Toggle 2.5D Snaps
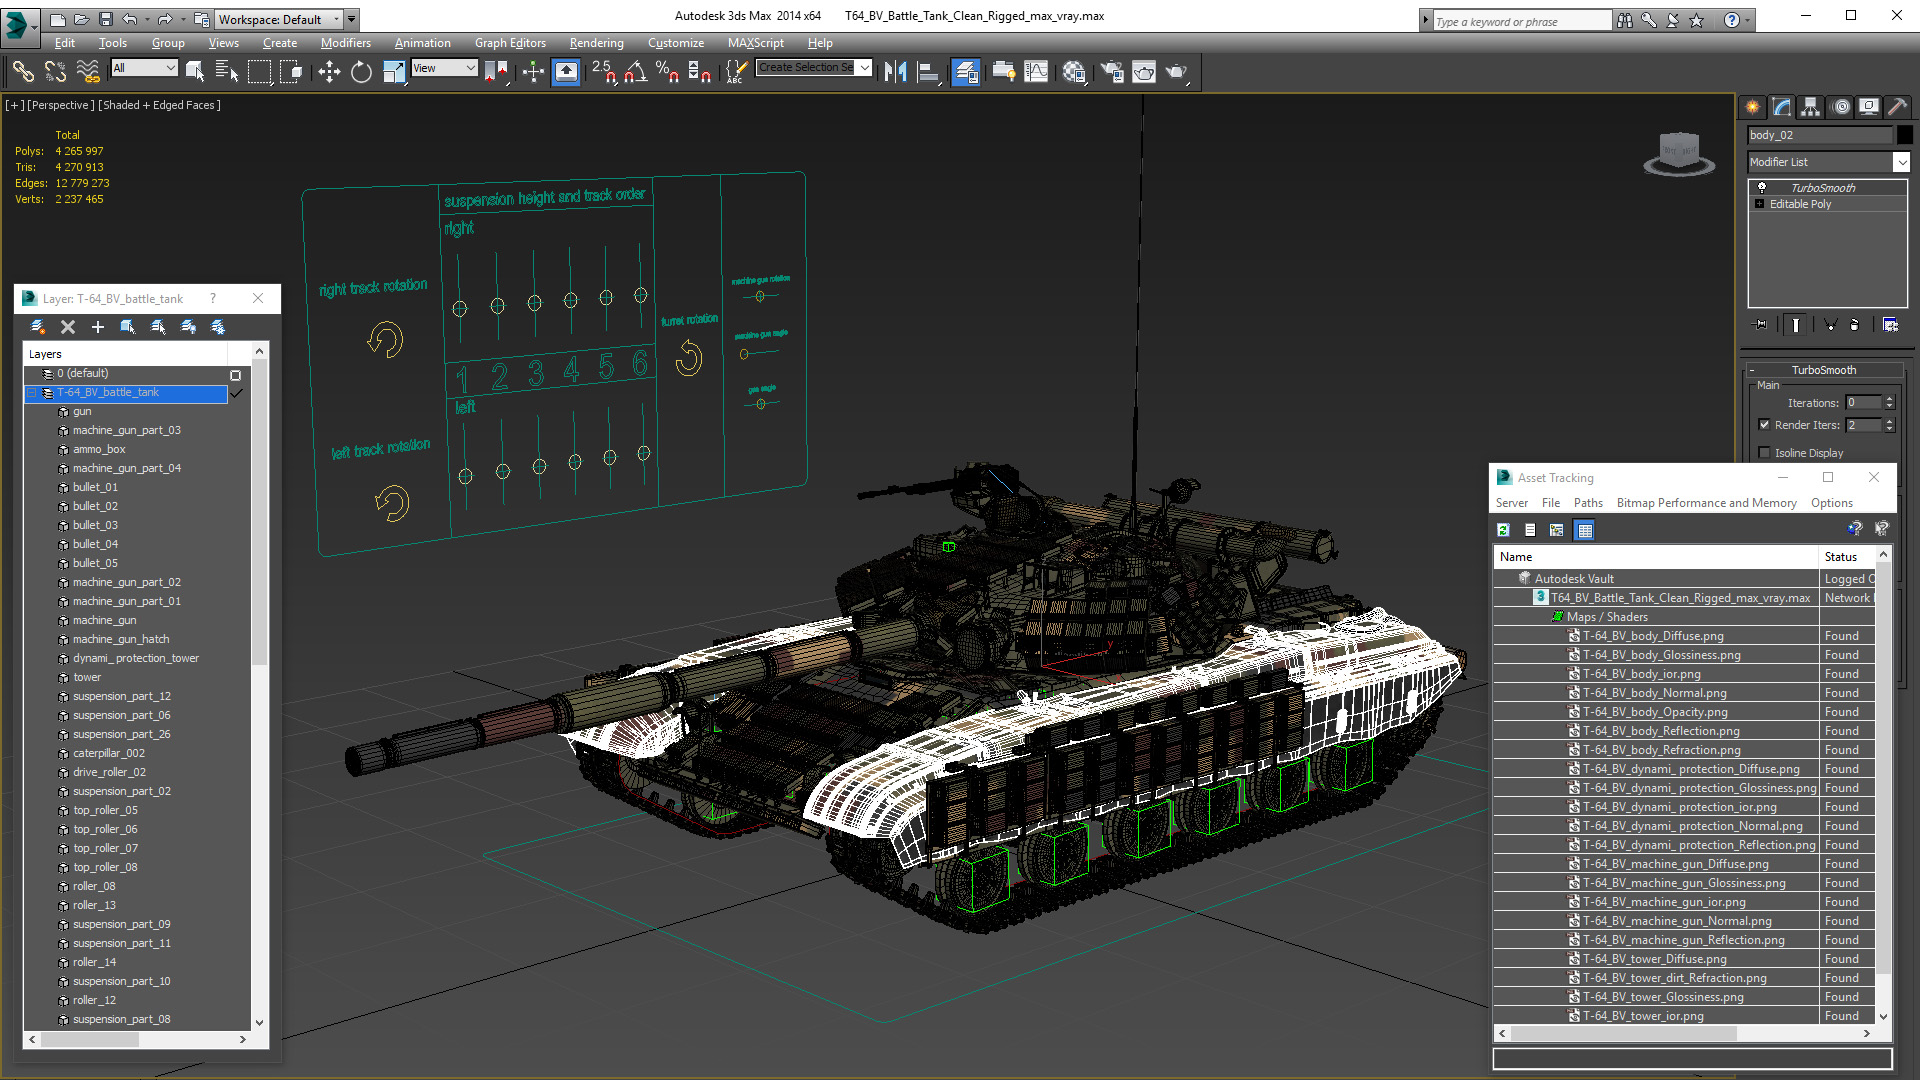 604,71
